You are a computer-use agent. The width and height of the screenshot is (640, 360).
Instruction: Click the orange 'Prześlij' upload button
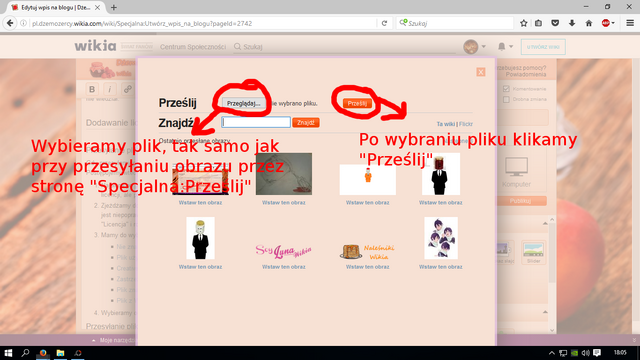point(357,103)
